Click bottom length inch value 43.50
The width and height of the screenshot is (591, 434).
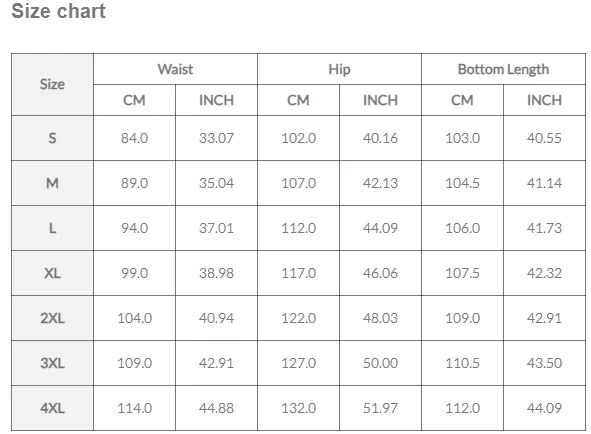pyautogui.click(x=544, y=363)
